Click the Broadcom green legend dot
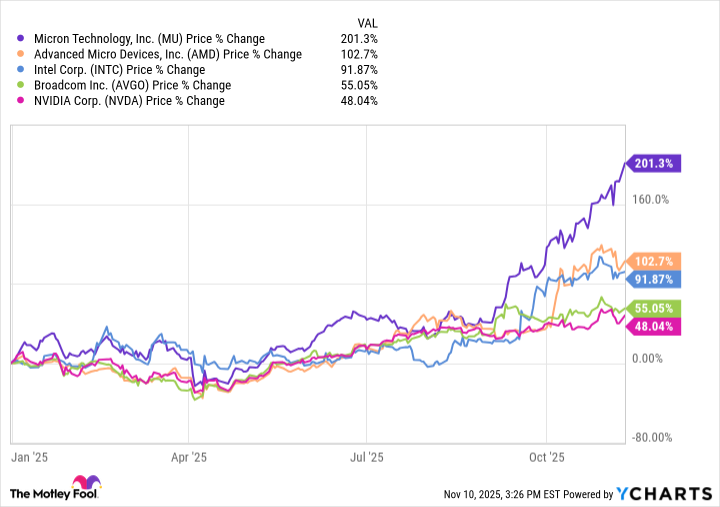This screenshot has width=720, height=507. pos(22,85)
